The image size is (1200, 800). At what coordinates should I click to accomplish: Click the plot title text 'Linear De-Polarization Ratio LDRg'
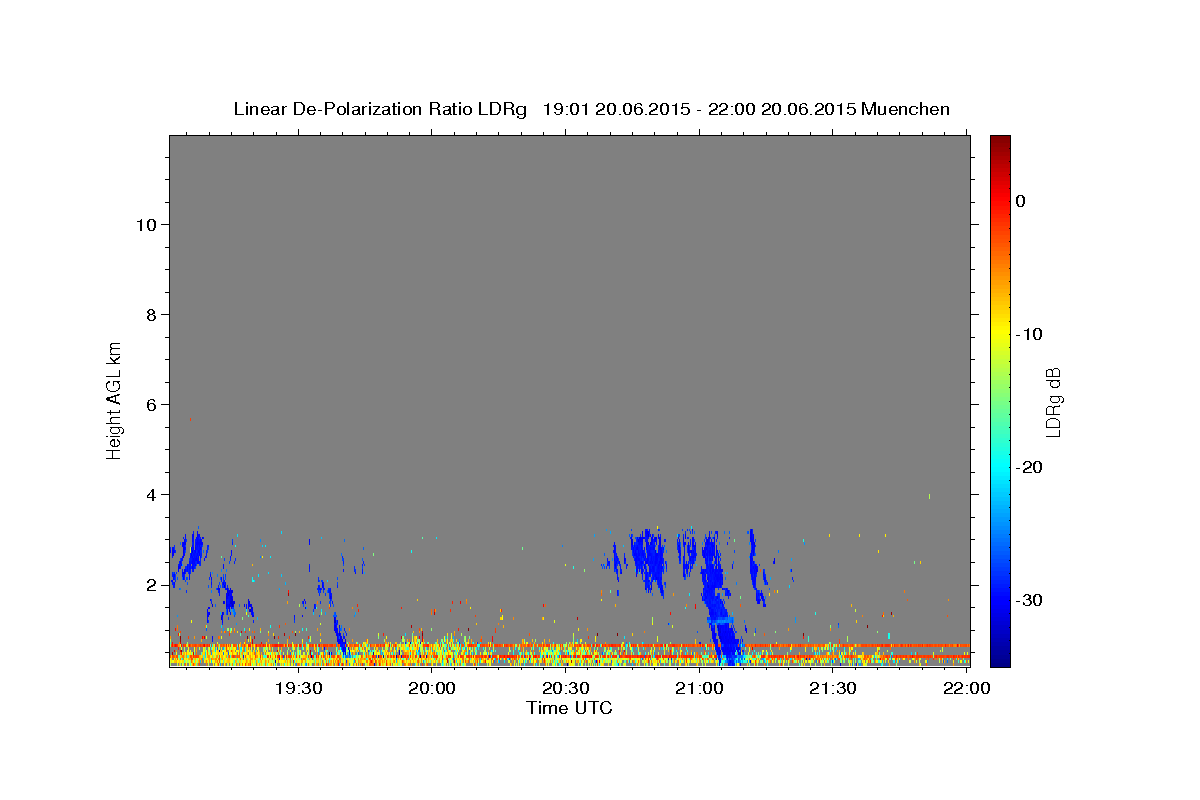click(379, 109)
